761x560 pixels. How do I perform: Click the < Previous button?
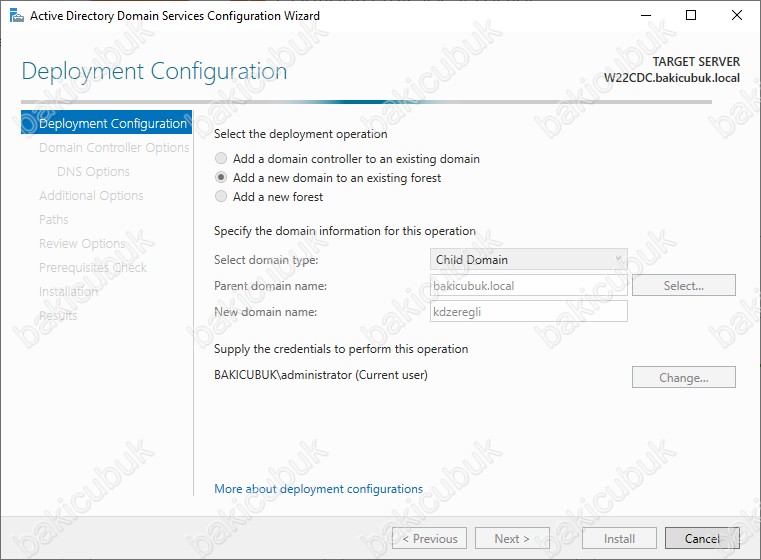click(429, 539)
